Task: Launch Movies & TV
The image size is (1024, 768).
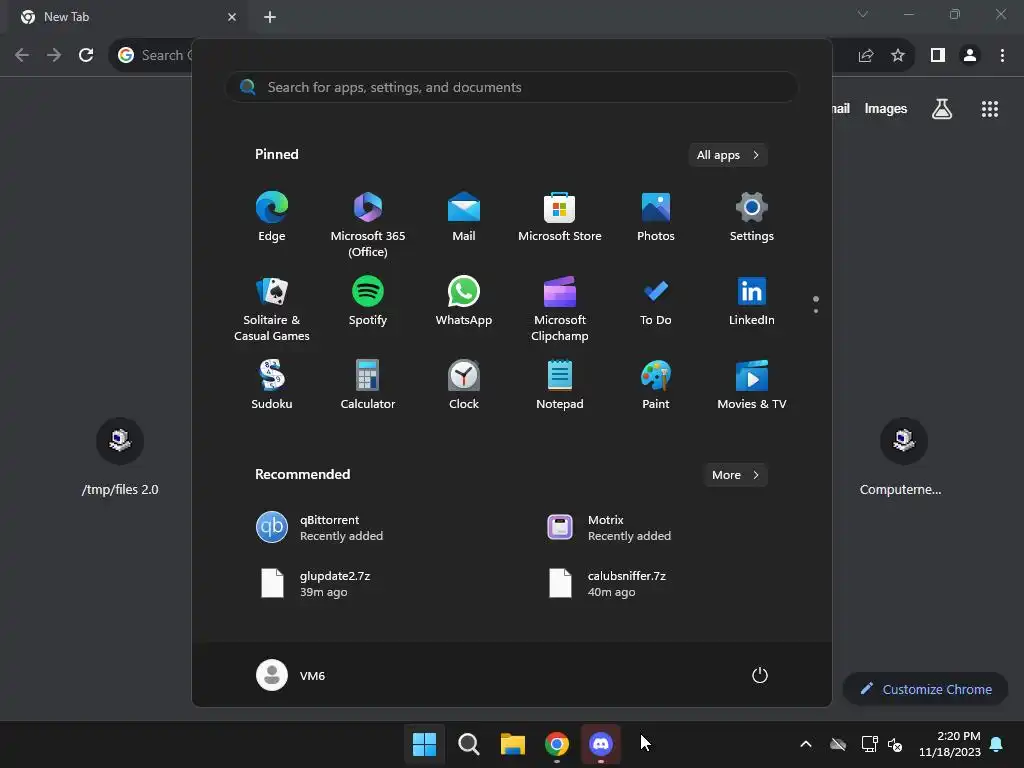Action: coord(752,385)
